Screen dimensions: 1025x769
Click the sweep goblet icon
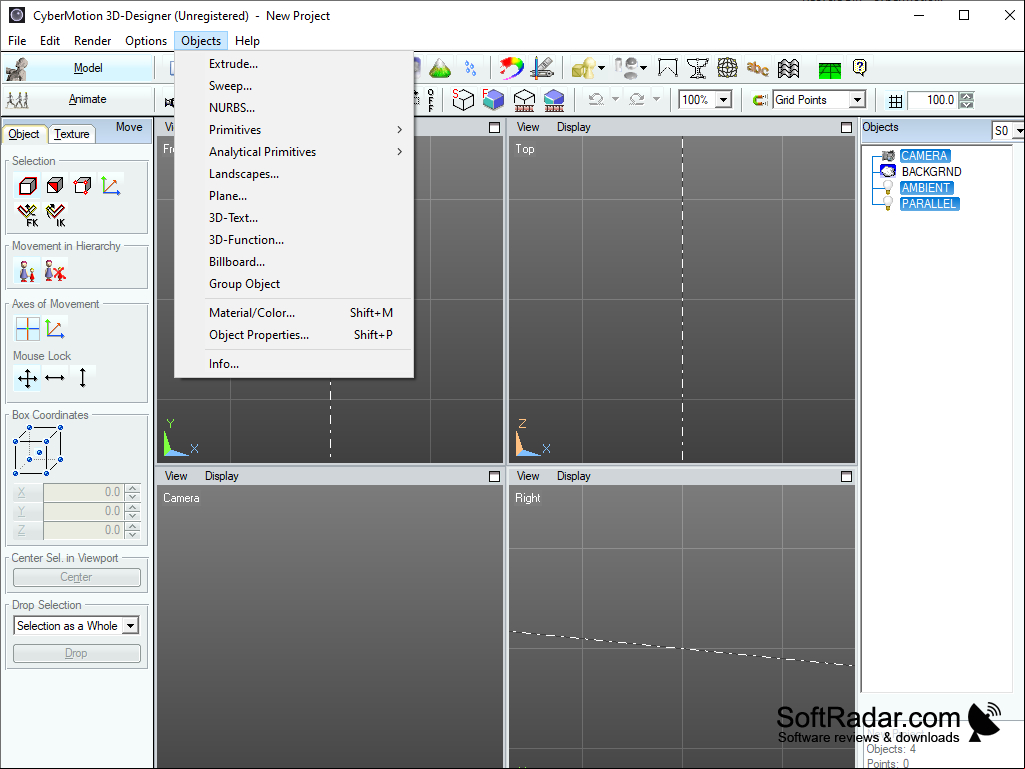pyautogui.click(x=697, y=67)
